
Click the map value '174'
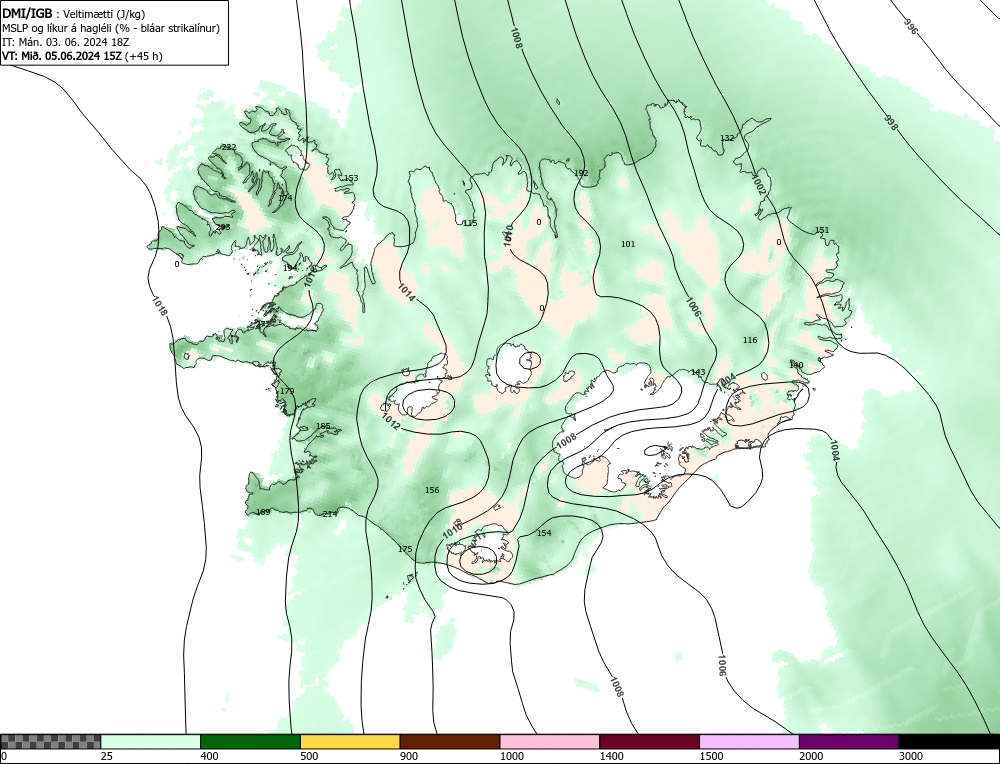pyautogui.click(x=285, y=198)
